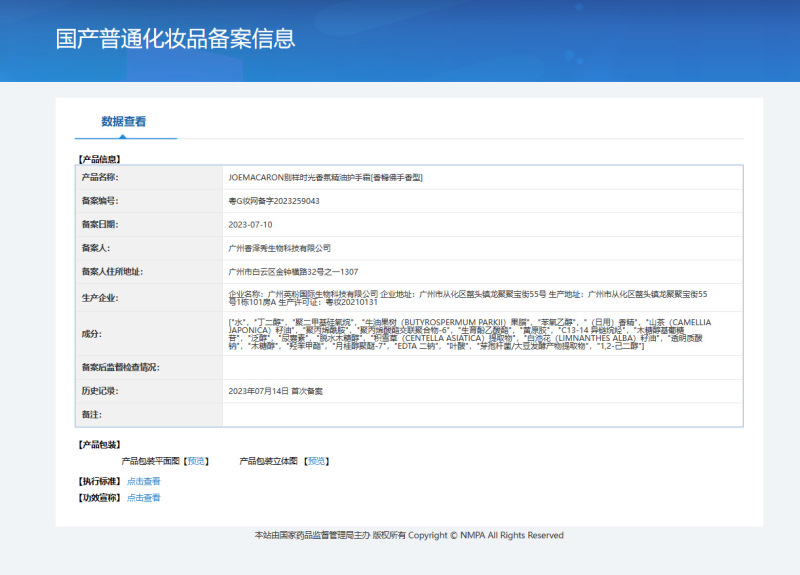Click the 备案人 row label
This screenshot has height=575, width=800.
point(96,248)
